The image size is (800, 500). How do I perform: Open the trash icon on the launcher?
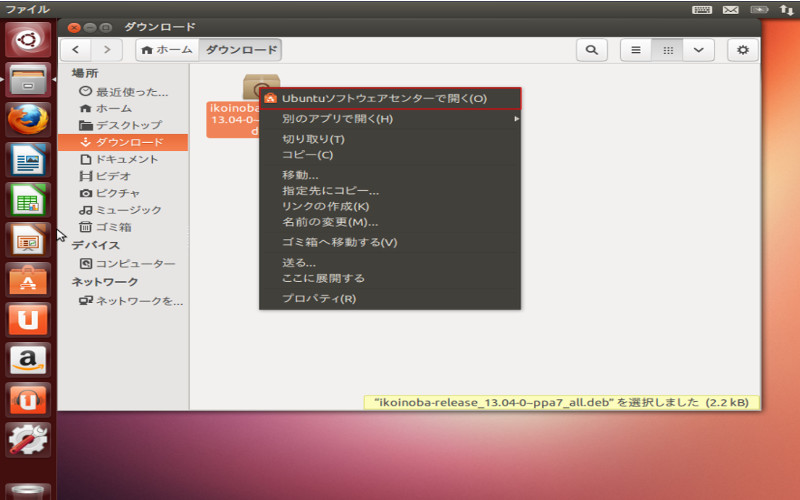[28, 491]
